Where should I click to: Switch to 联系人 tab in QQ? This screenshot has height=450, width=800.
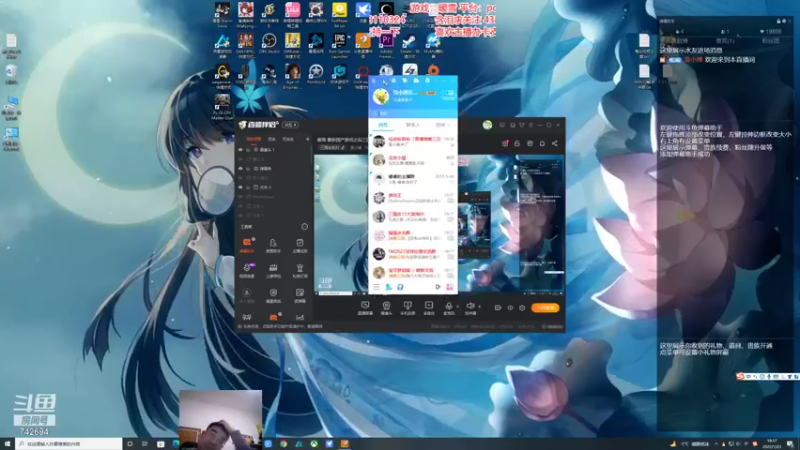tap(412, 125)
